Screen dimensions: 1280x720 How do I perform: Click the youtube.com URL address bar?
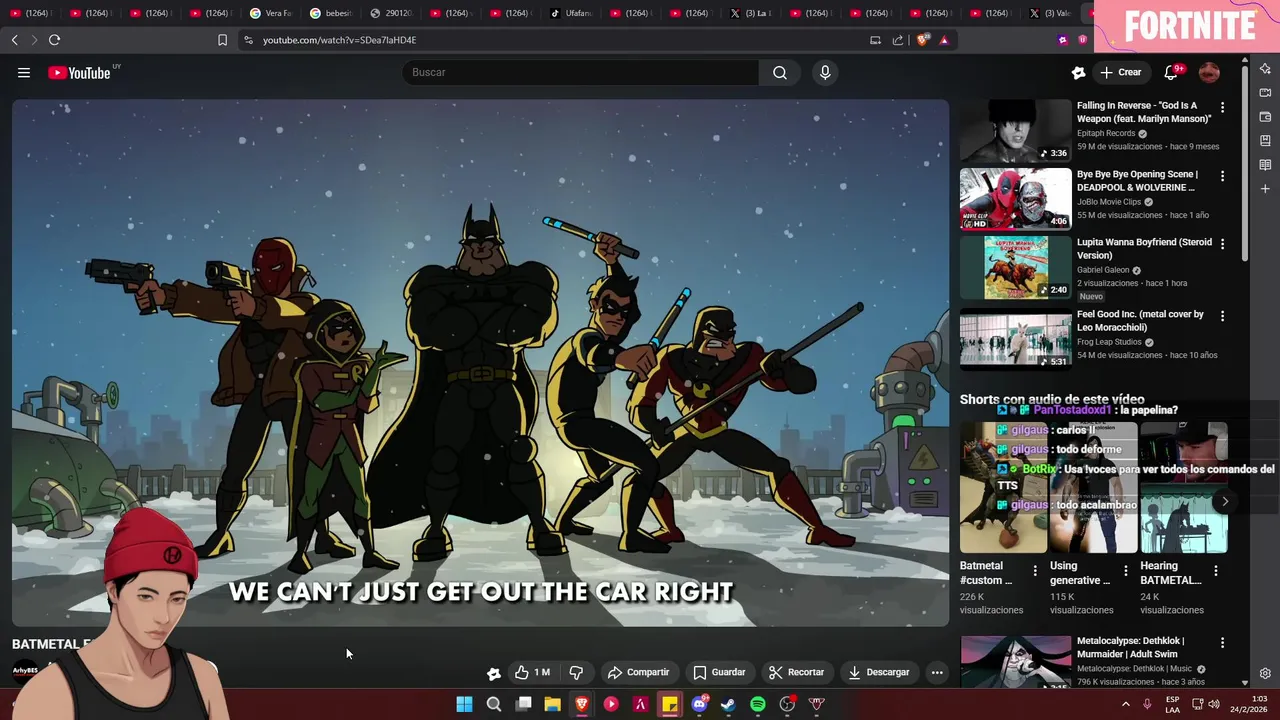(339, 40)
